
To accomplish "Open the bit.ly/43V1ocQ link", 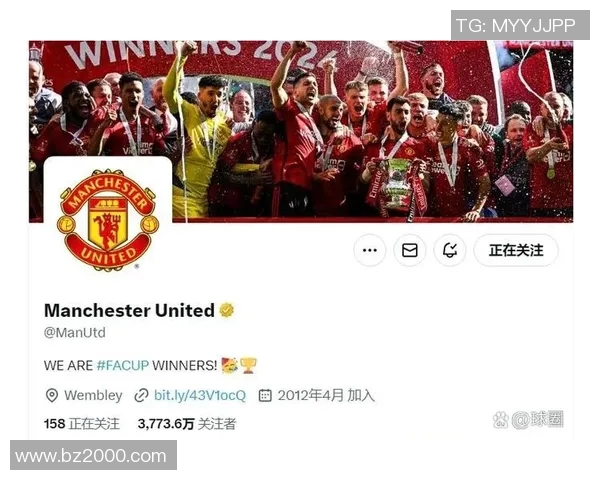I will coord(200,395).
